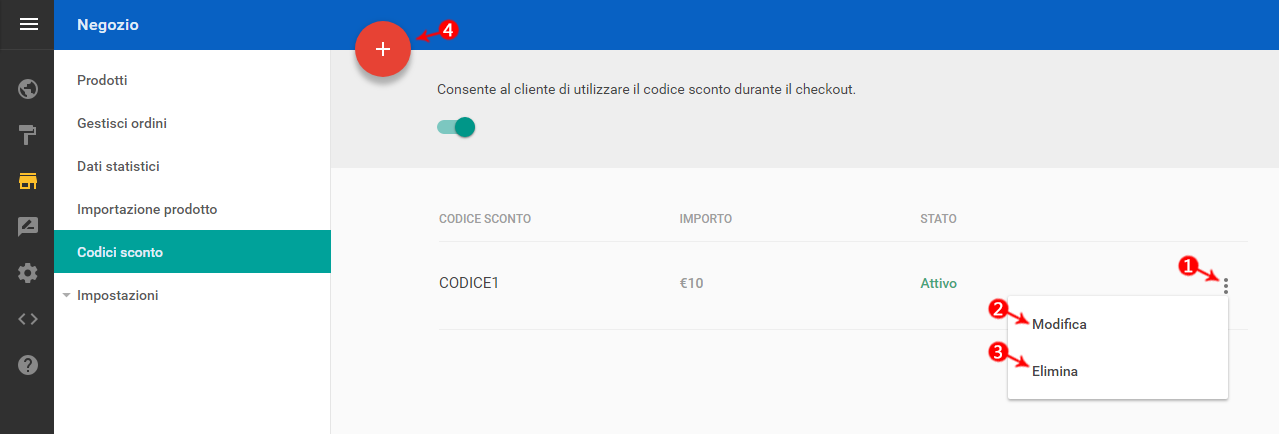Open the settings gear icon
Viewport: 1279px width, 434px height.
pyautogui.click(x=28, y=273)
